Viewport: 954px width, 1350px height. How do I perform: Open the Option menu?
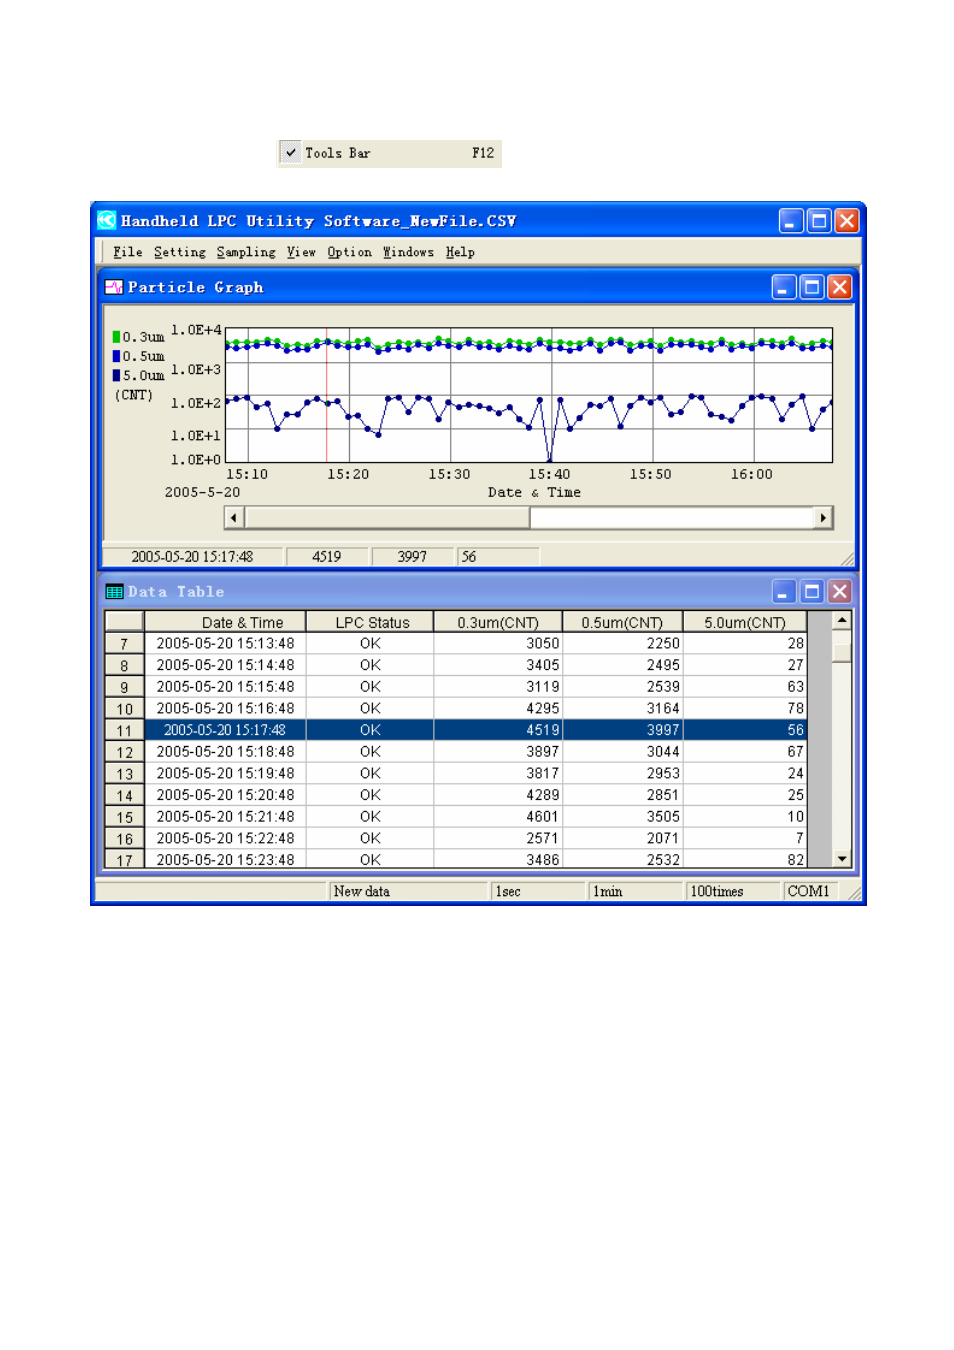point(350,252)
